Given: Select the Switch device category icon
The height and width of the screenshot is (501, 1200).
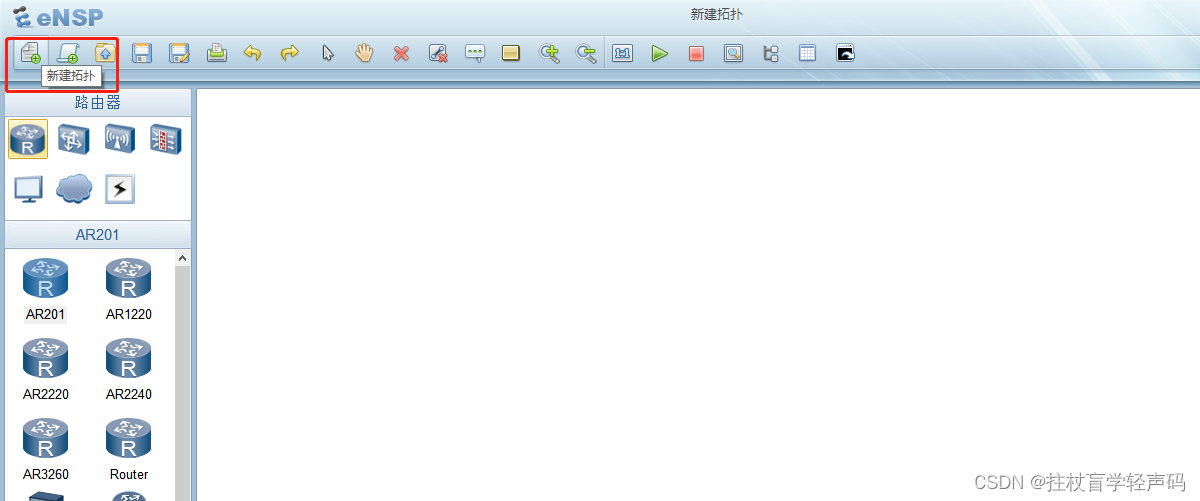Looking at the screenshot, I should pos(73,139).
